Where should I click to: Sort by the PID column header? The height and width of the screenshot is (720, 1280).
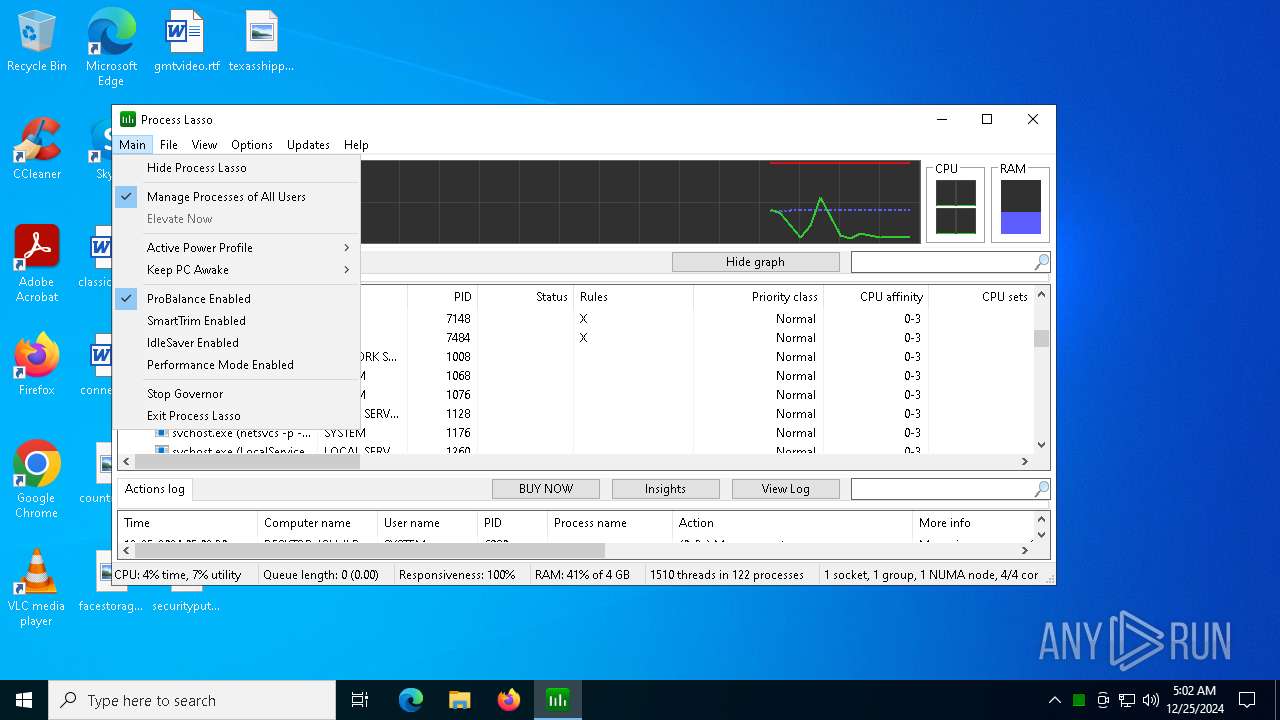click(x=442, y=297)
